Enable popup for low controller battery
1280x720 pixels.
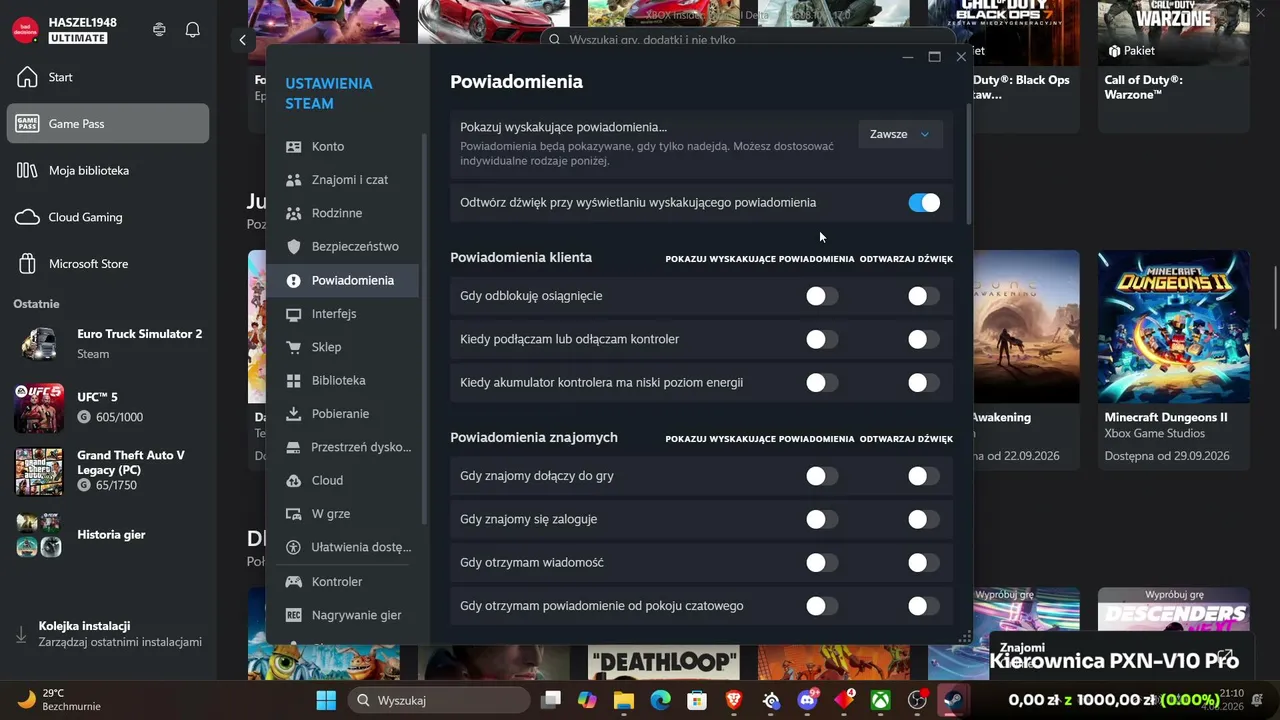coord(822,382)
